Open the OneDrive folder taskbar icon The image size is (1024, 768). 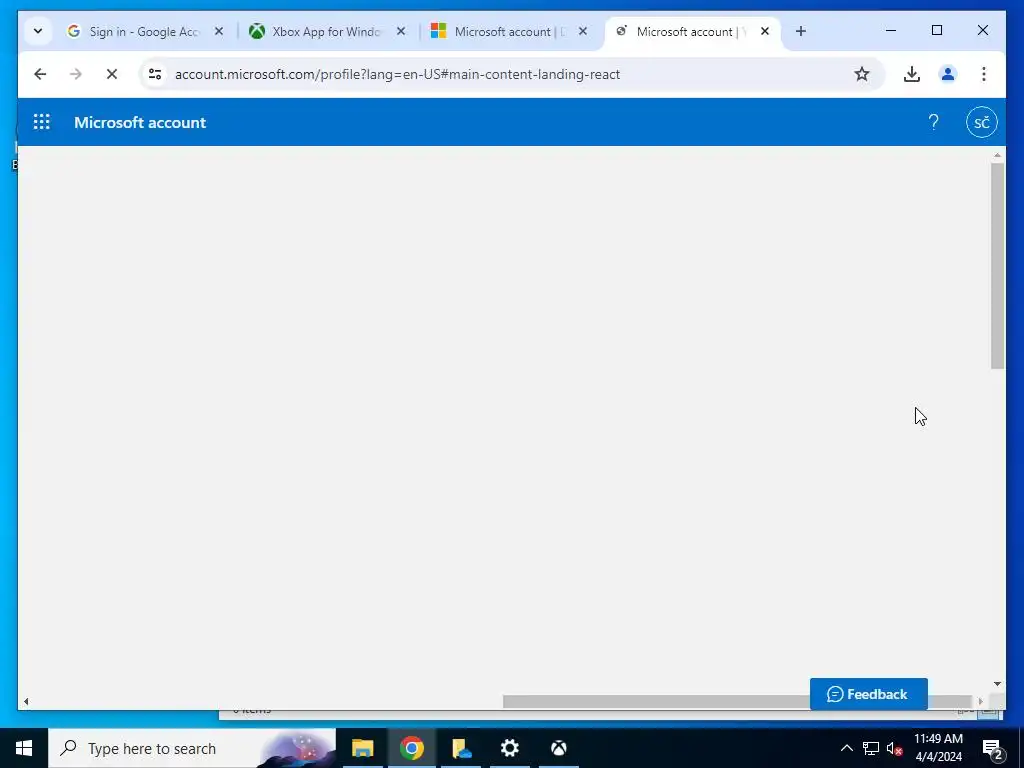point(461,748)
